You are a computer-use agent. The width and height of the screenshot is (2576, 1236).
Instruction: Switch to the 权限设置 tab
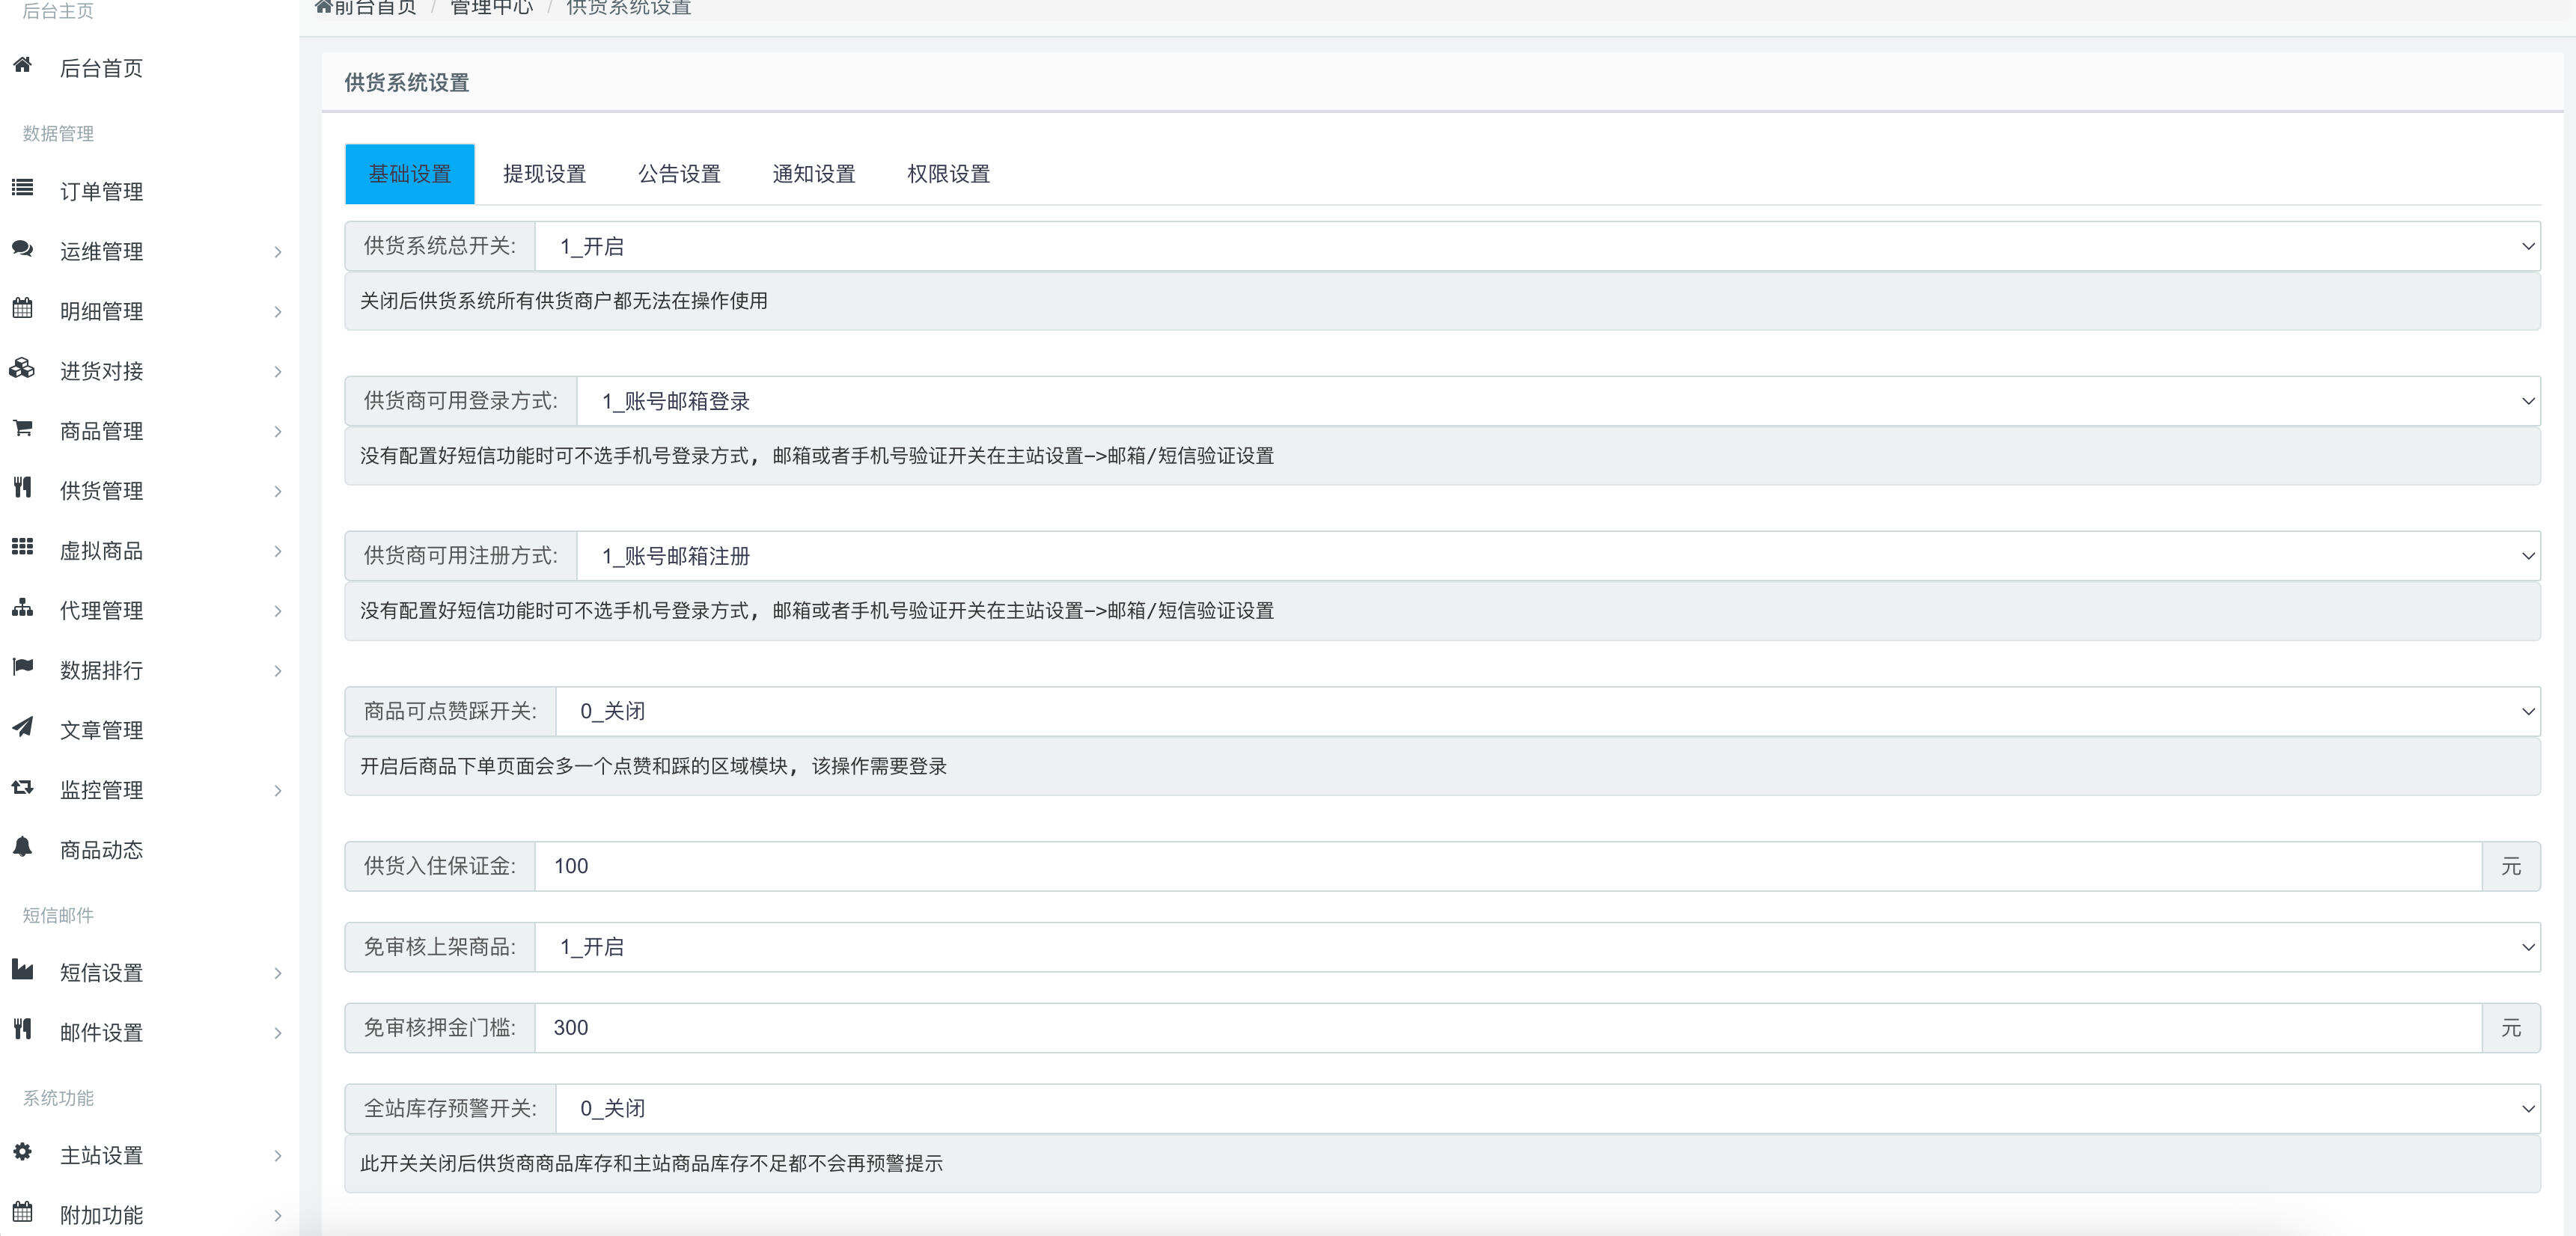[948, 174]
